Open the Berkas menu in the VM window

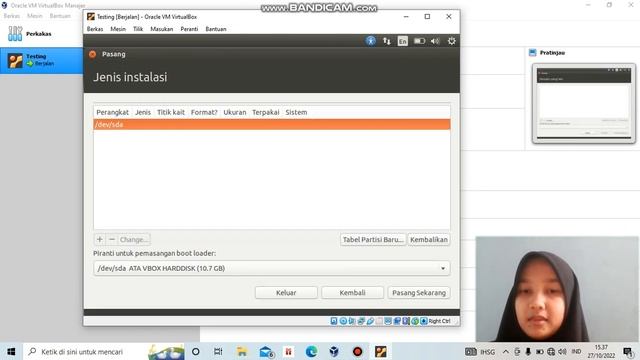coord(95,29)
